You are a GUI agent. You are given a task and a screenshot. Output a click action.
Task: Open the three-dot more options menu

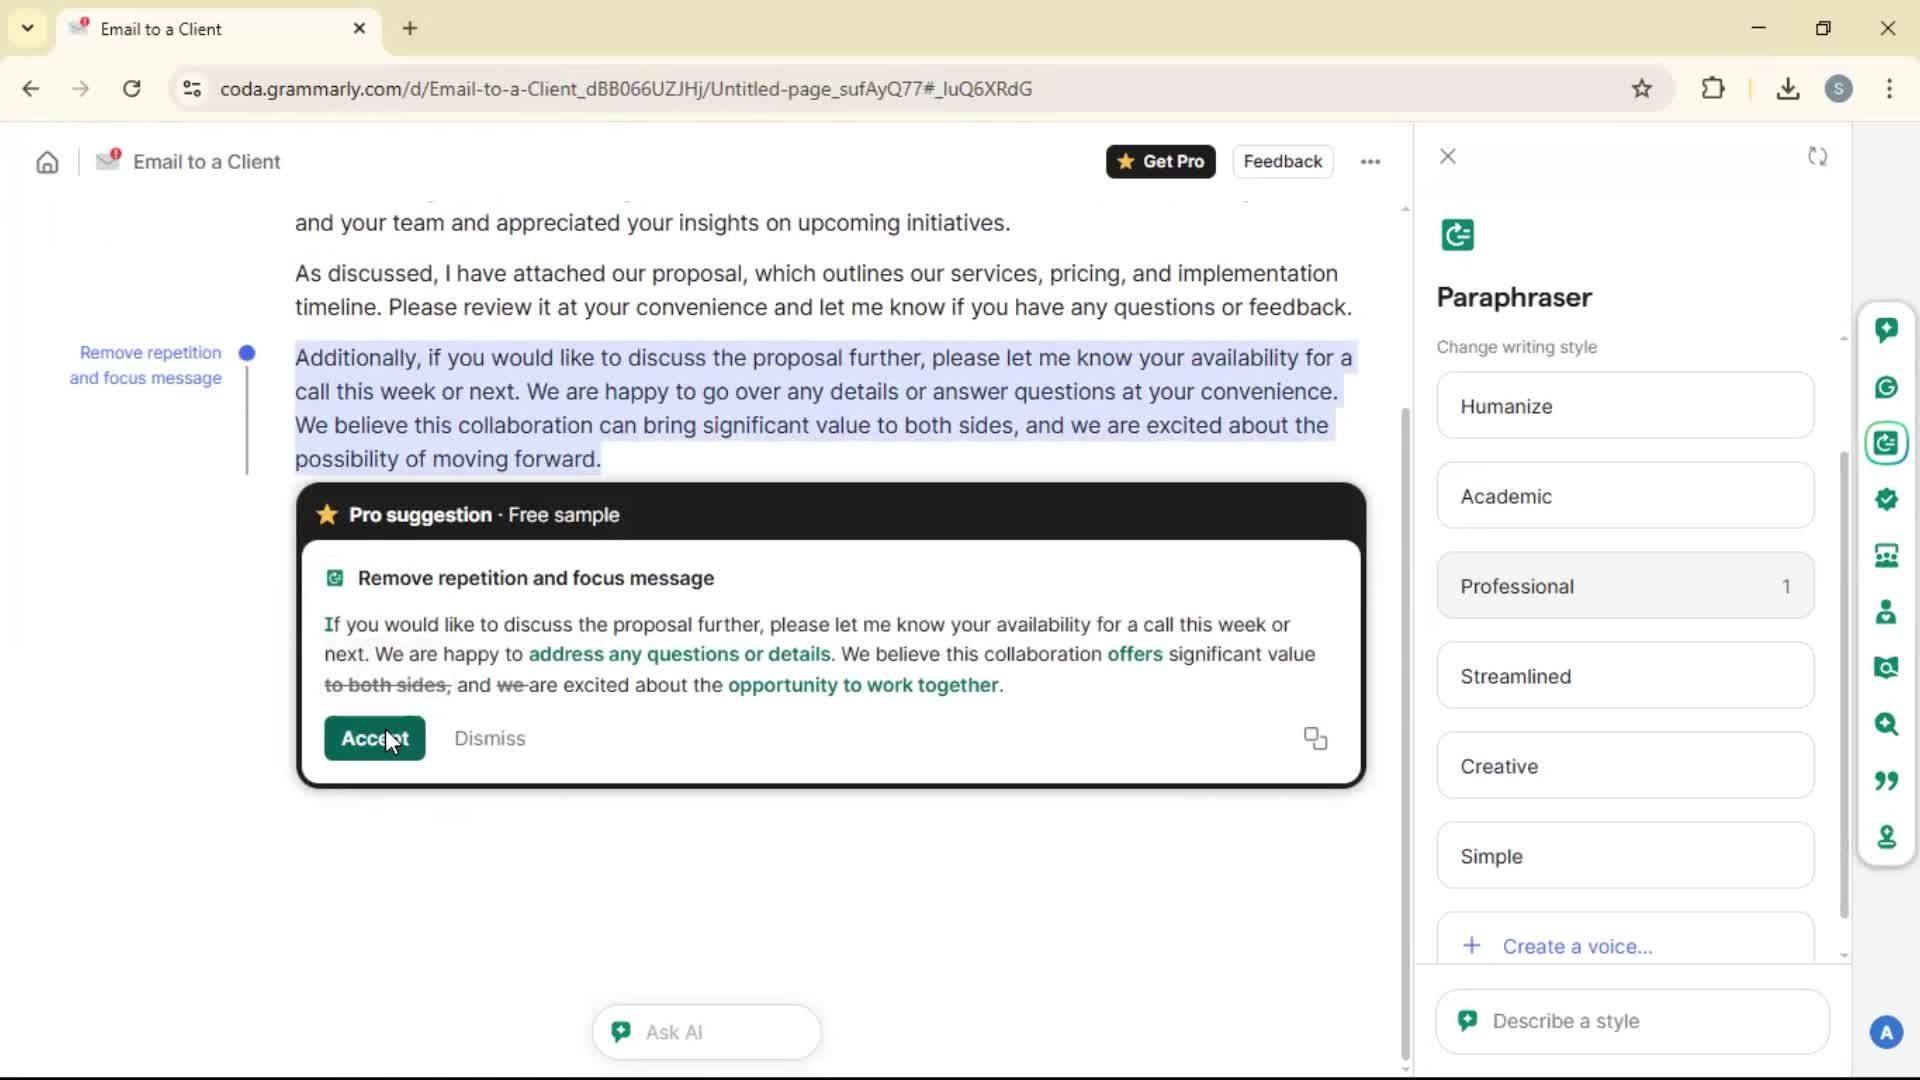[1370, 162]
